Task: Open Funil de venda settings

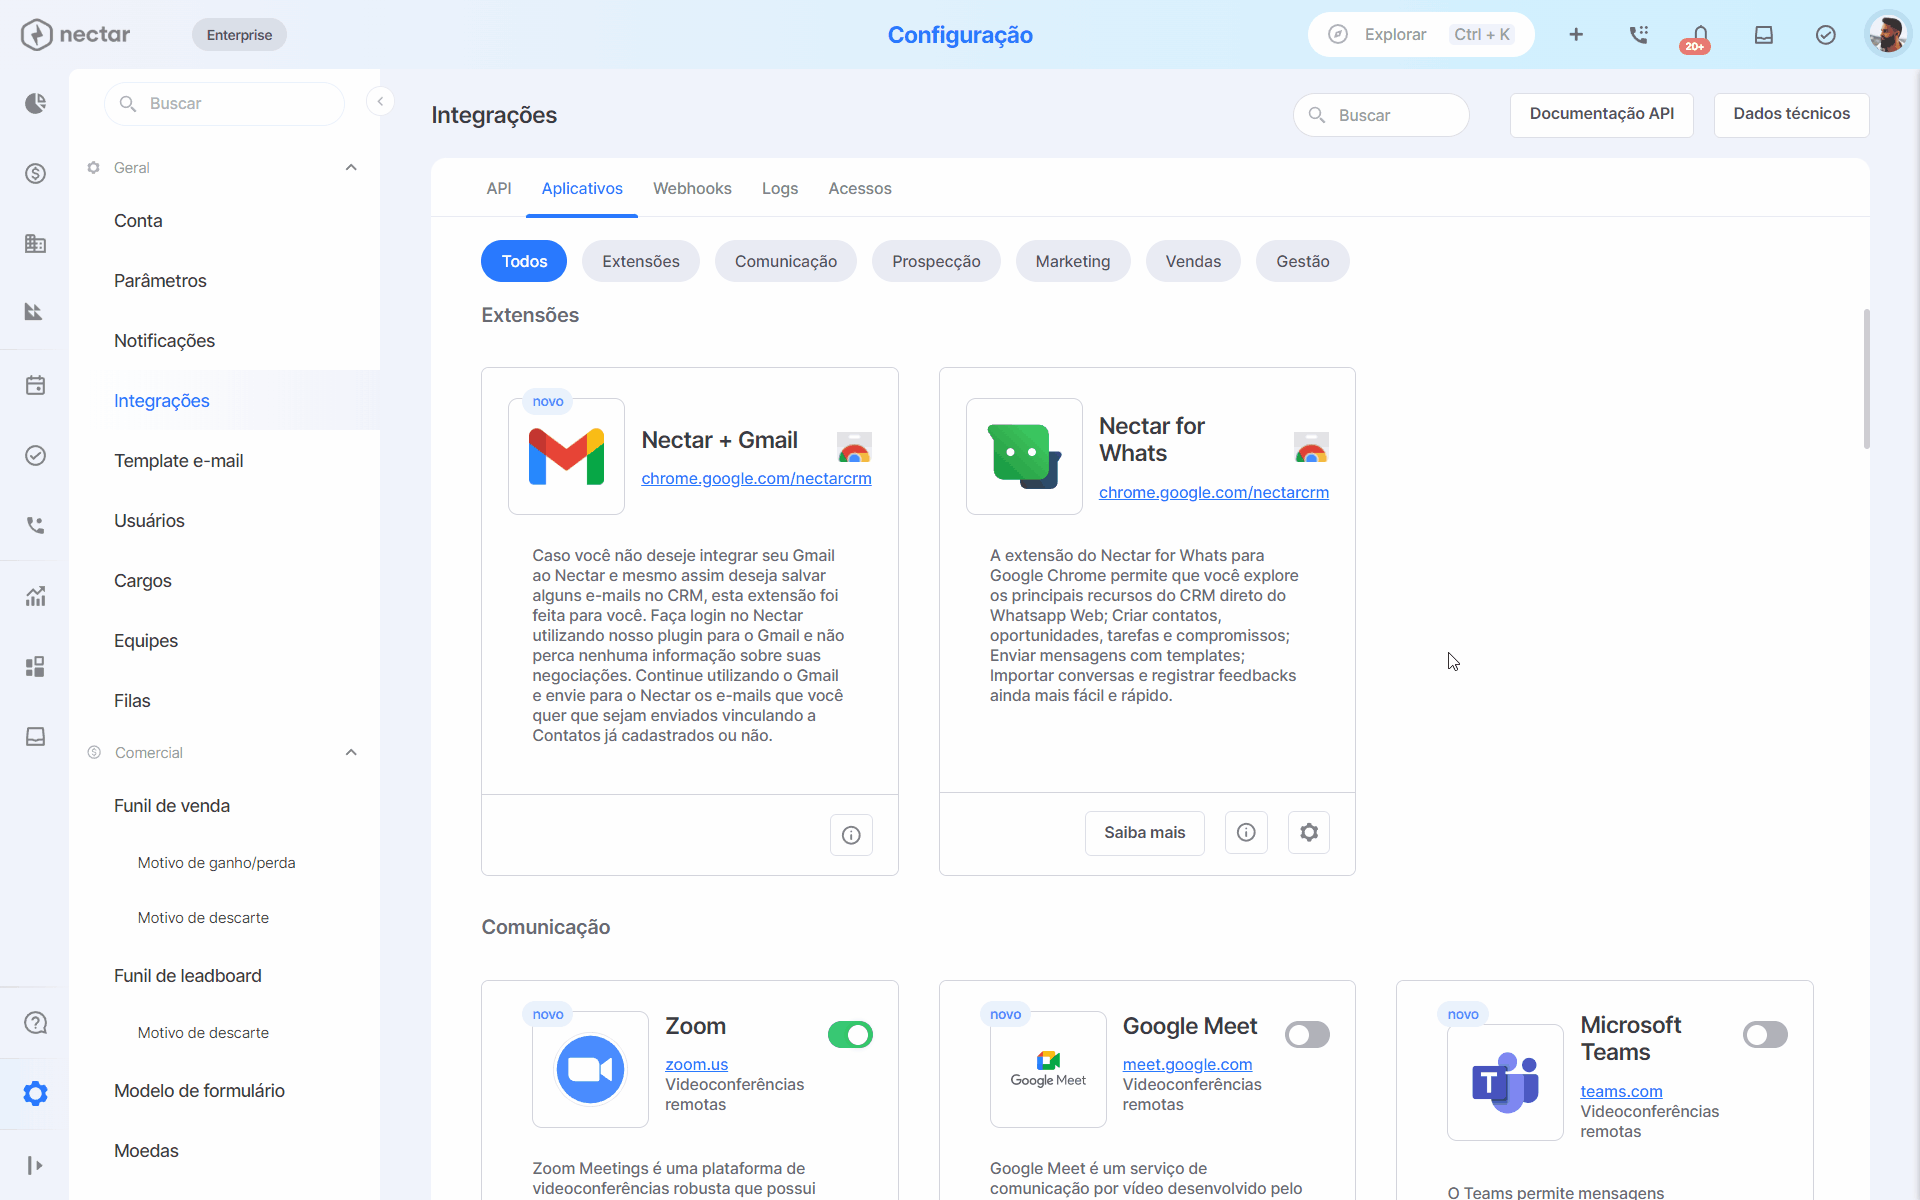Action: point(172,806)
